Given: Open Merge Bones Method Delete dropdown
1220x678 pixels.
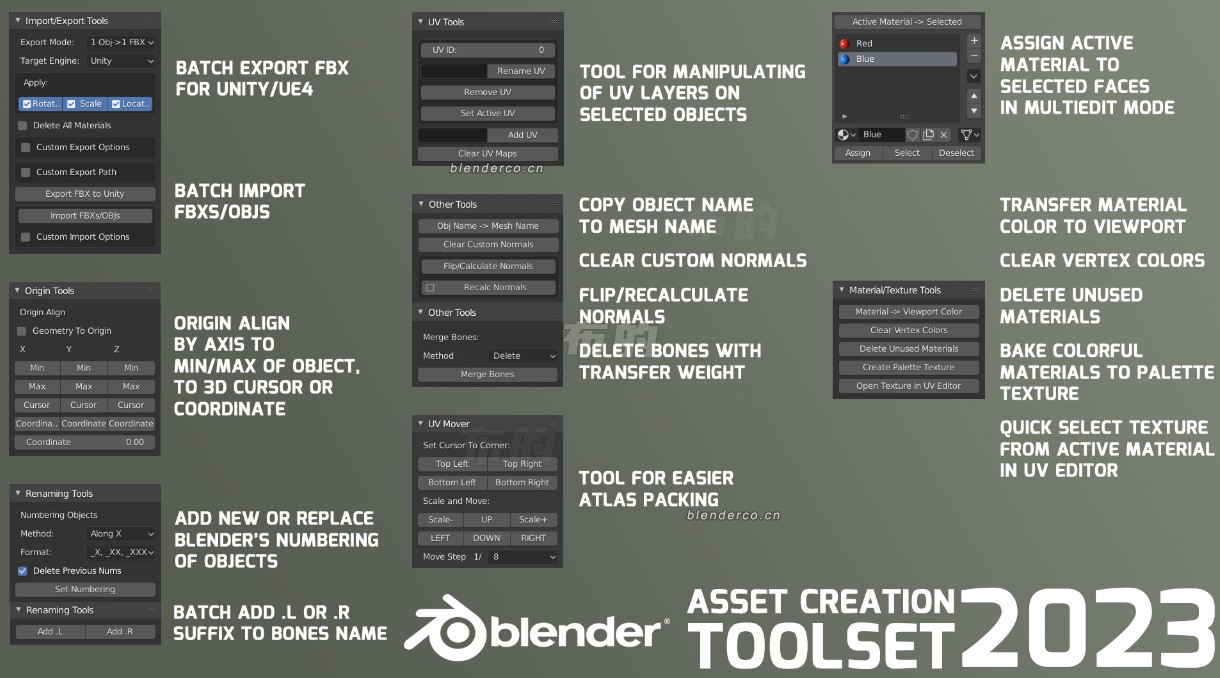Looking at the screenshot, I should 524,356.
